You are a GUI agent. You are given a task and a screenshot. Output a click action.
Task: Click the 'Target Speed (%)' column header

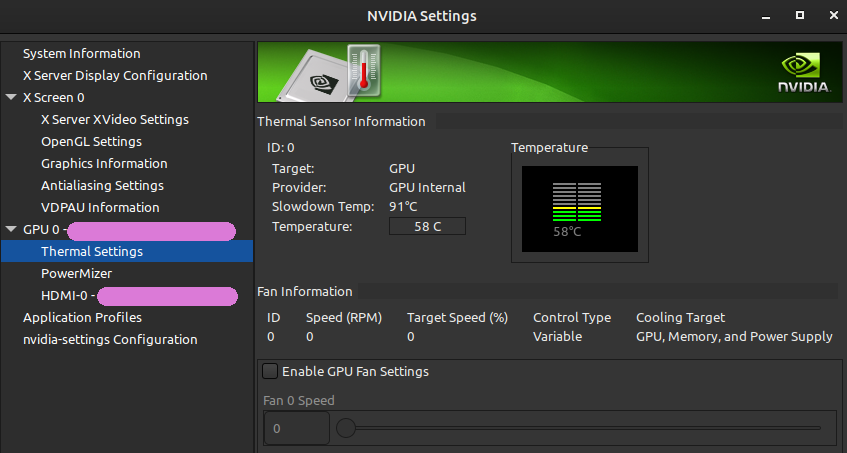tap(458, 317)
